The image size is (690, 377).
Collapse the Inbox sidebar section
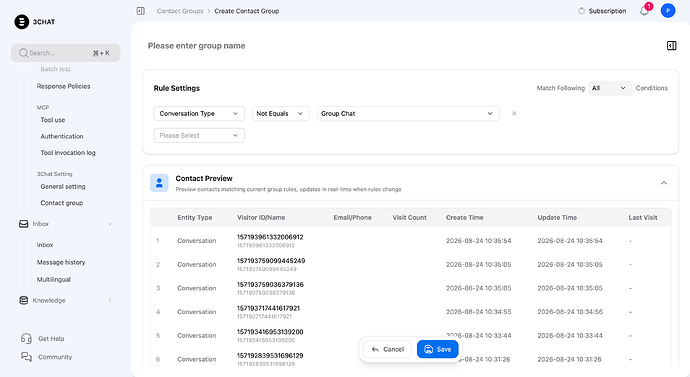coord(110,224)
